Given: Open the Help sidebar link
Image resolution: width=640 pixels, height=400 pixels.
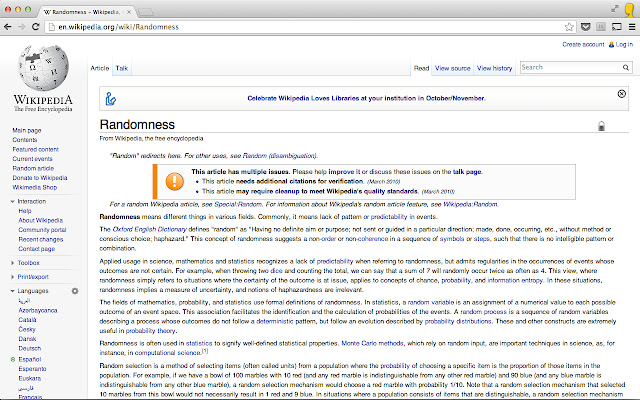Looking at the screenshot, I should 24,211.
